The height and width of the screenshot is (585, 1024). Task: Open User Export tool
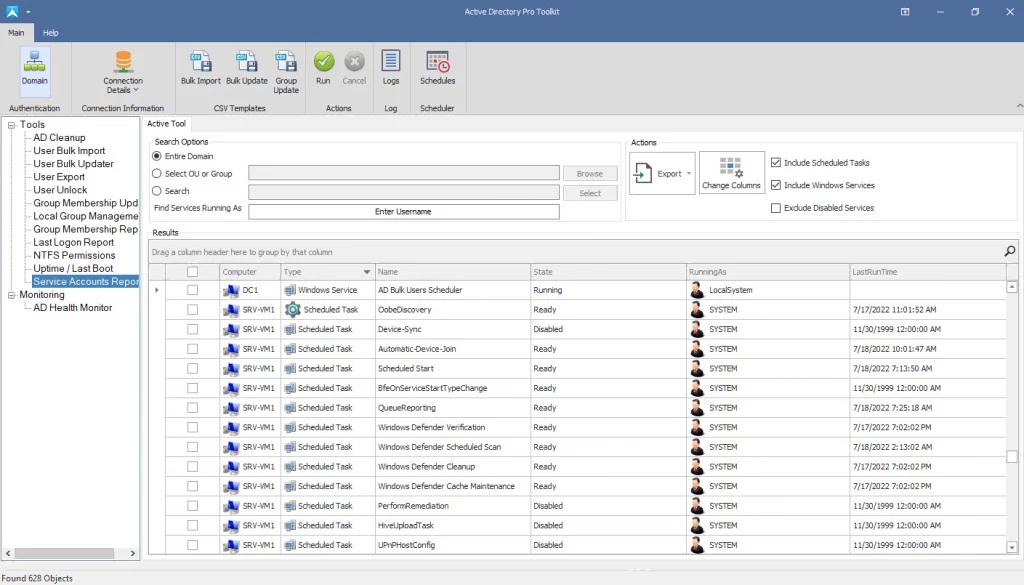pos(59,177)
